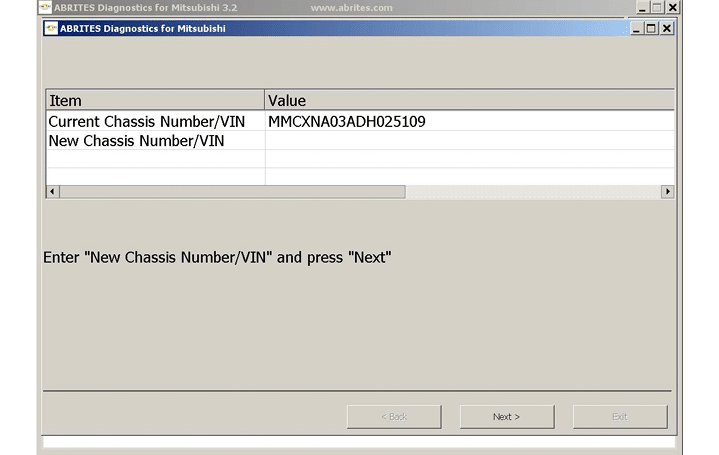The height and width of the screenshot is (455, 719).
Task: Select the current VIN value MMCXNA03ADH025109
Action: 347,121
